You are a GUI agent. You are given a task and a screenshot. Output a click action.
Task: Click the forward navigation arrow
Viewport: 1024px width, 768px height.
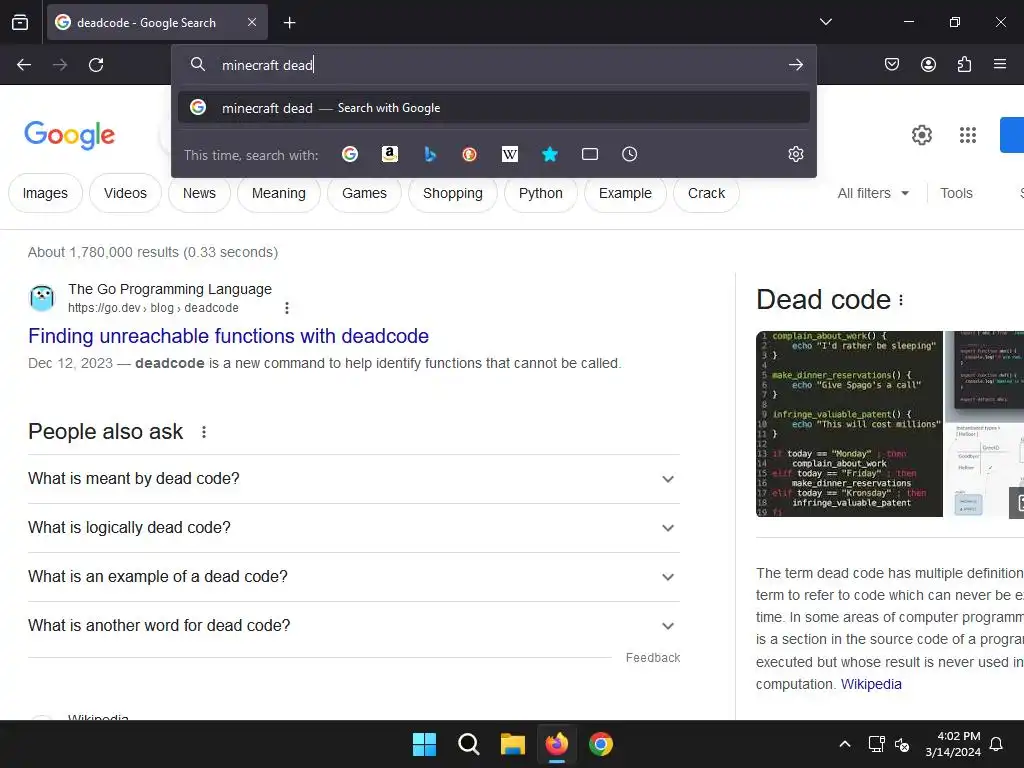60,65
